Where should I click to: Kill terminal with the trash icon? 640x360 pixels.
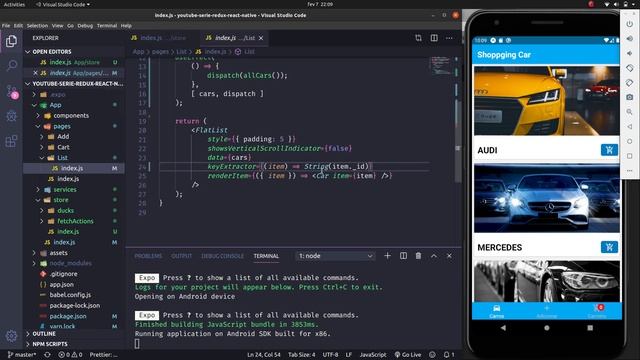pyautogui.click(x=418, y=256)
